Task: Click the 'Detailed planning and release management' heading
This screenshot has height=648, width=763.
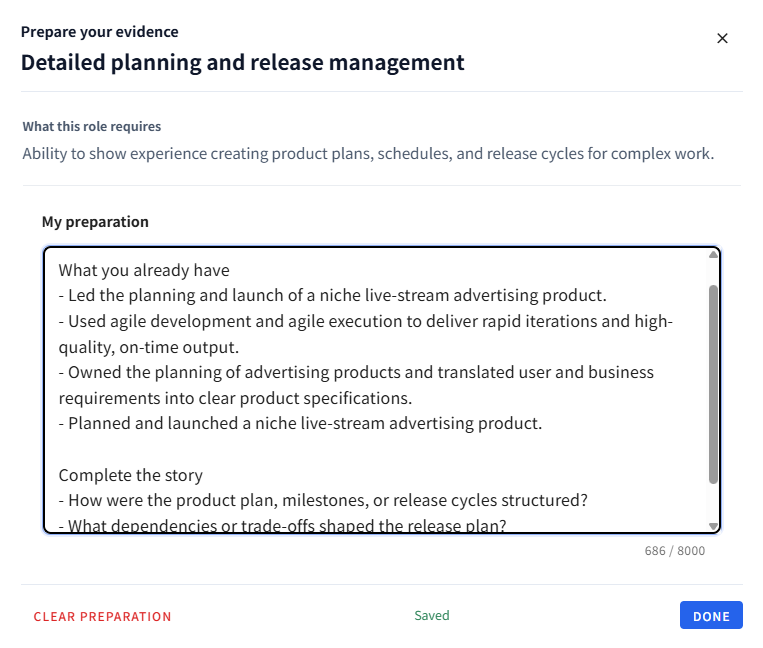Action: click(242, 63)
